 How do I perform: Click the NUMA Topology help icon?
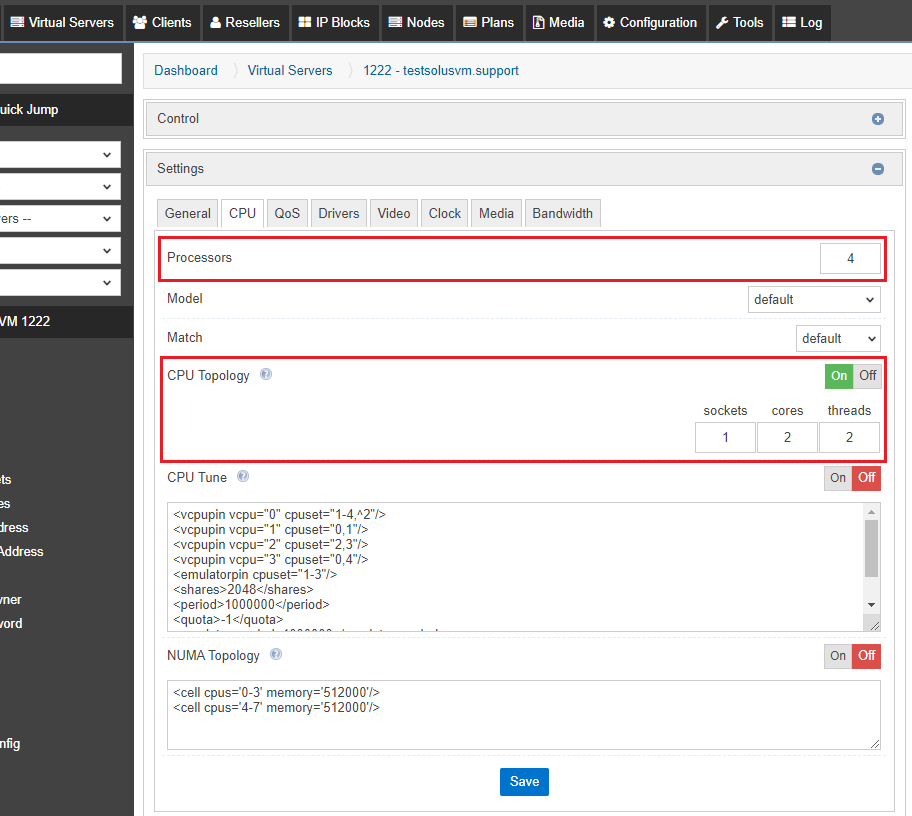coord(276,655)
